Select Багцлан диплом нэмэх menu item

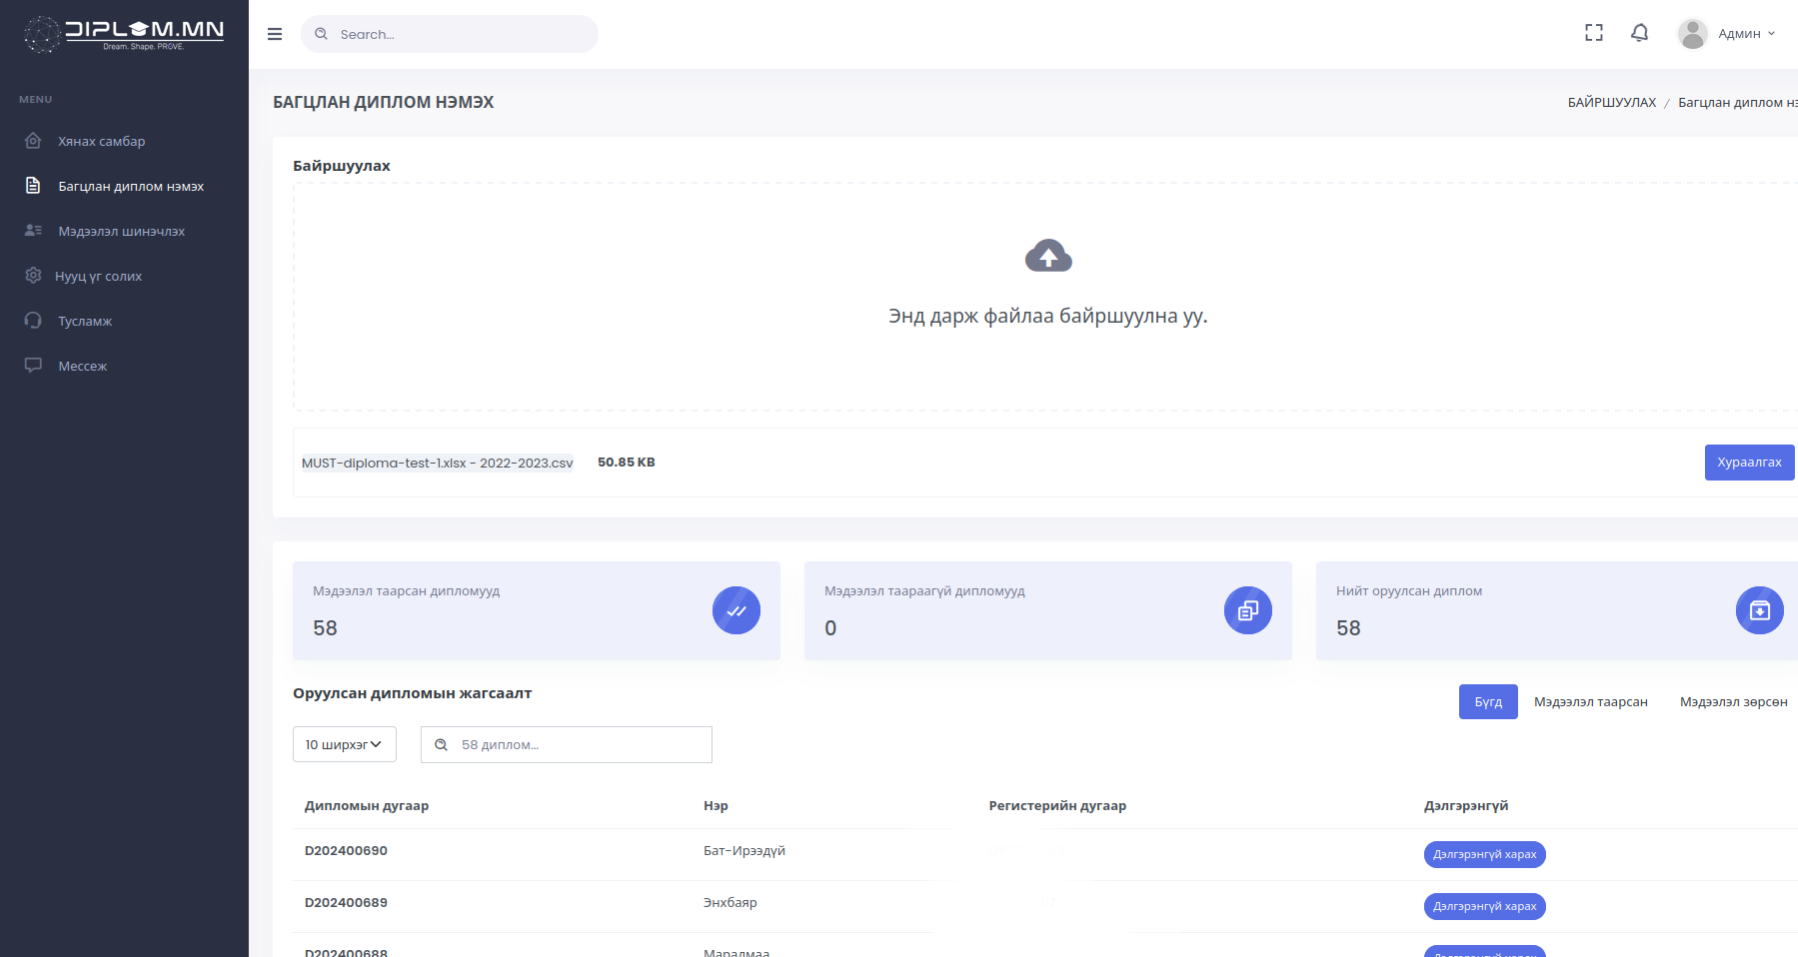[x=131, y=186]
